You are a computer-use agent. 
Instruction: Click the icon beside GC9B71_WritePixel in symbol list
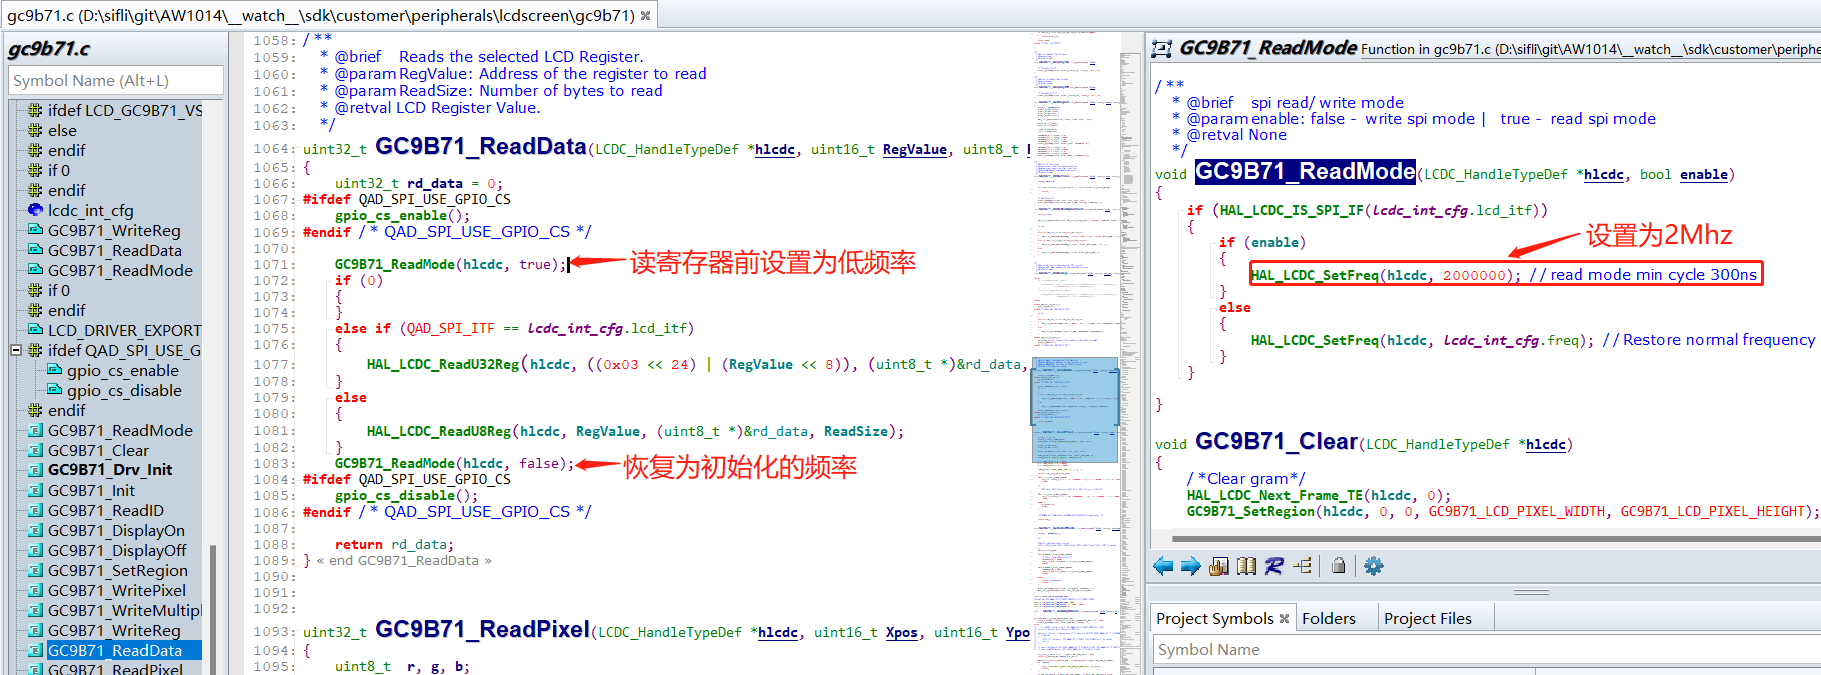35,590
